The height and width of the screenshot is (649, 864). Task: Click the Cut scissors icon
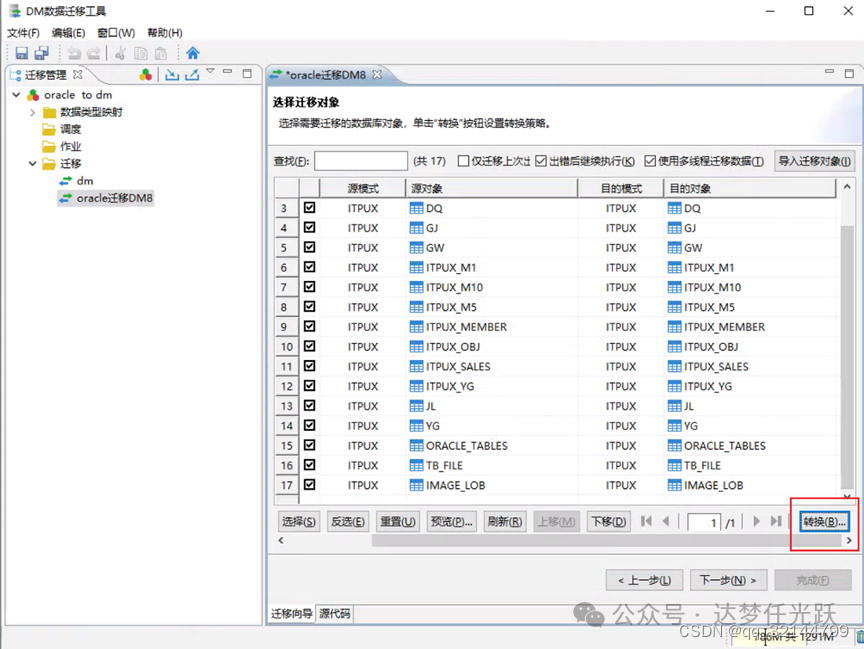pos(121,53)
